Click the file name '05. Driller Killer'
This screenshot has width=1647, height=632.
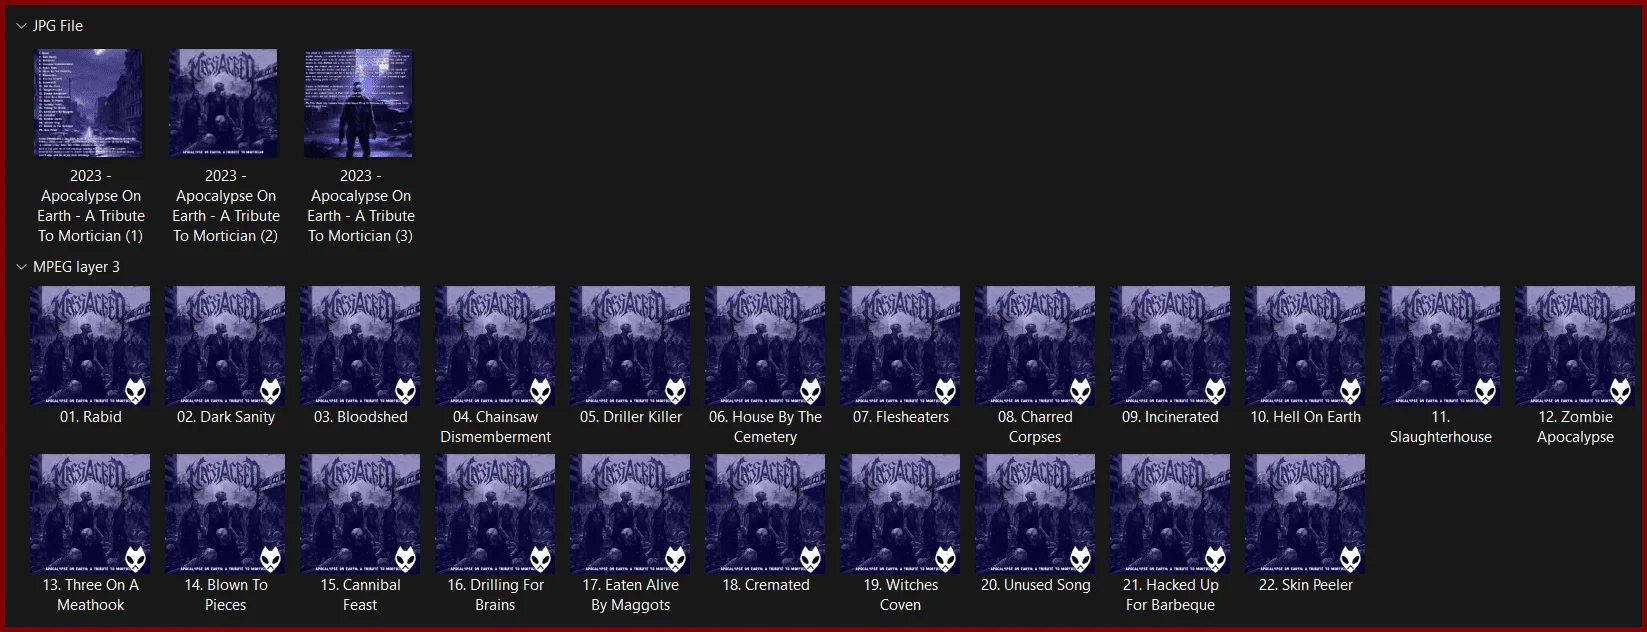630,417
